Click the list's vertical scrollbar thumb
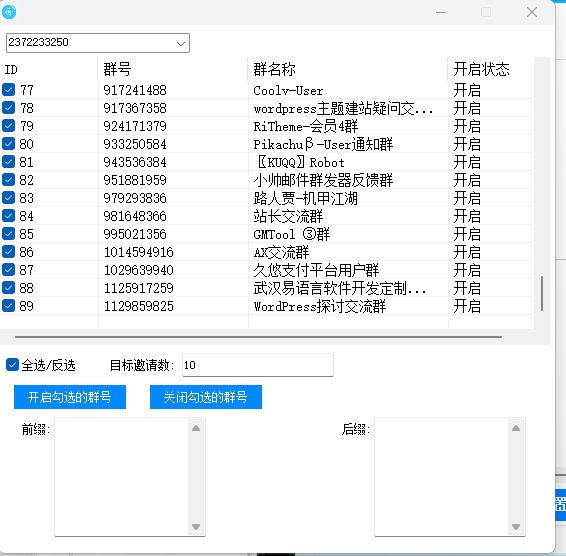 542,294
